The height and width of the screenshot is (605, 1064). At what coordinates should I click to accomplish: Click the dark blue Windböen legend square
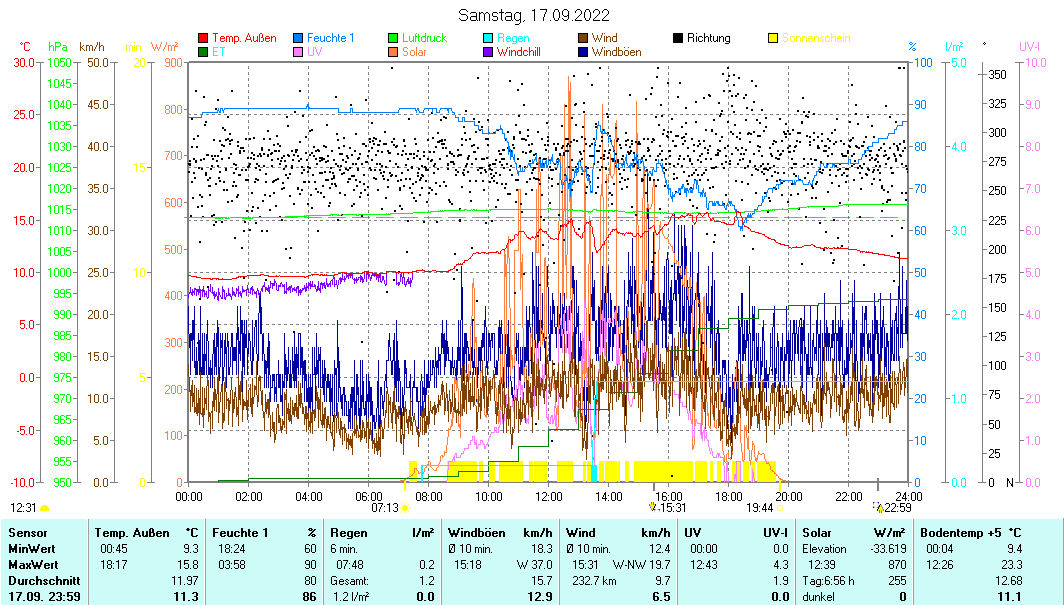tap(583, 52)
